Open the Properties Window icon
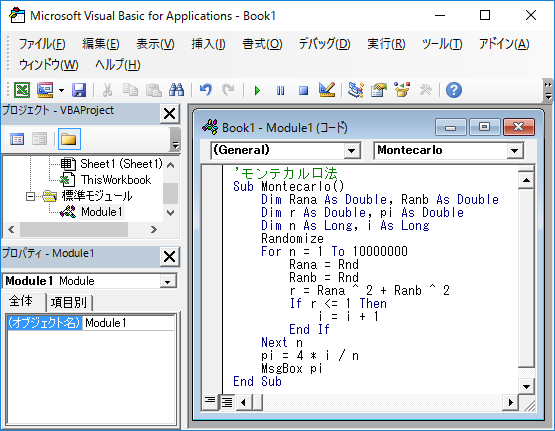Viewport: 555px width, 431px height. point(379,90)
